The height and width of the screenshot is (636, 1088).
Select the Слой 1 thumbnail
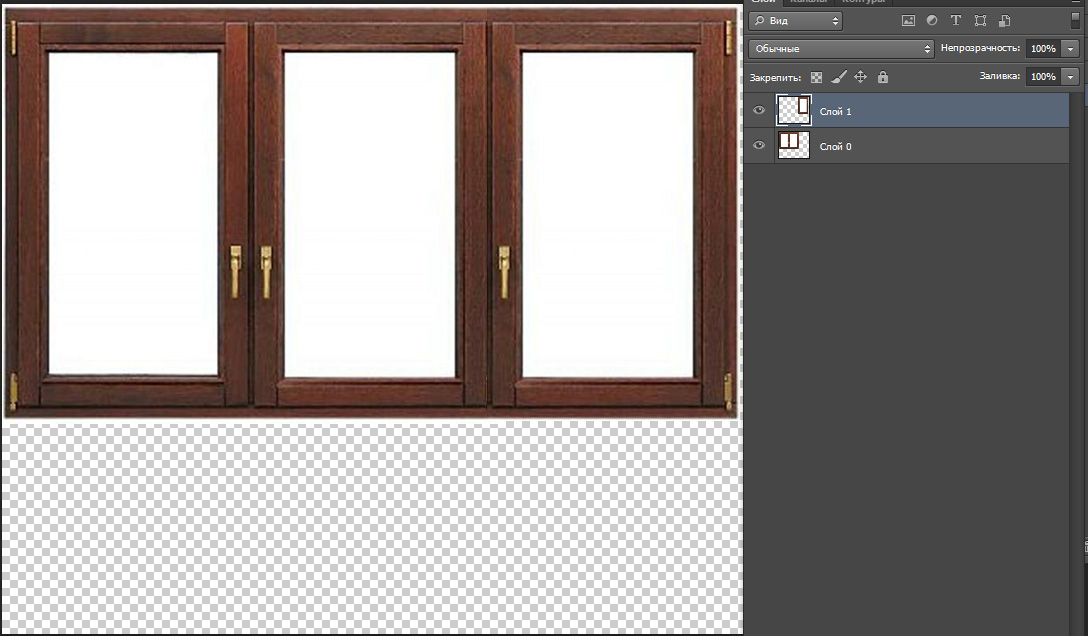(794, 110)
